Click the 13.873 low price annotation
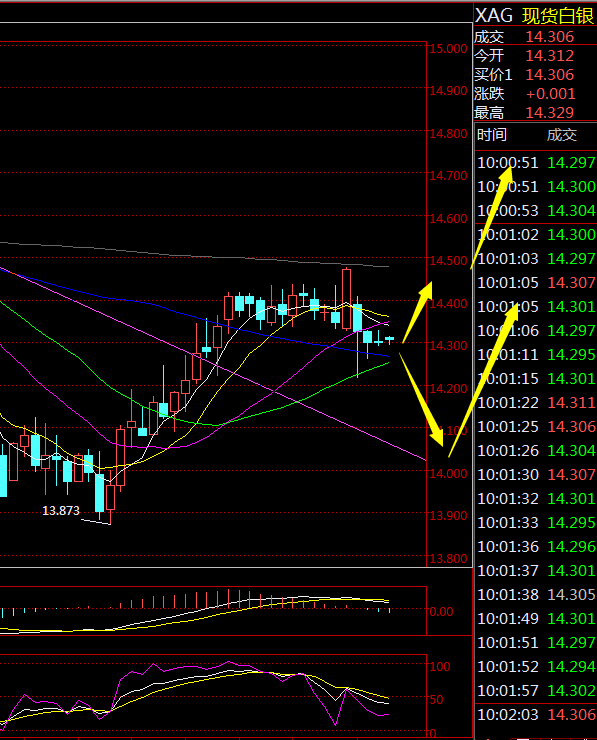Viewport: 597px width, 740px height. click(x=61, y=511)
